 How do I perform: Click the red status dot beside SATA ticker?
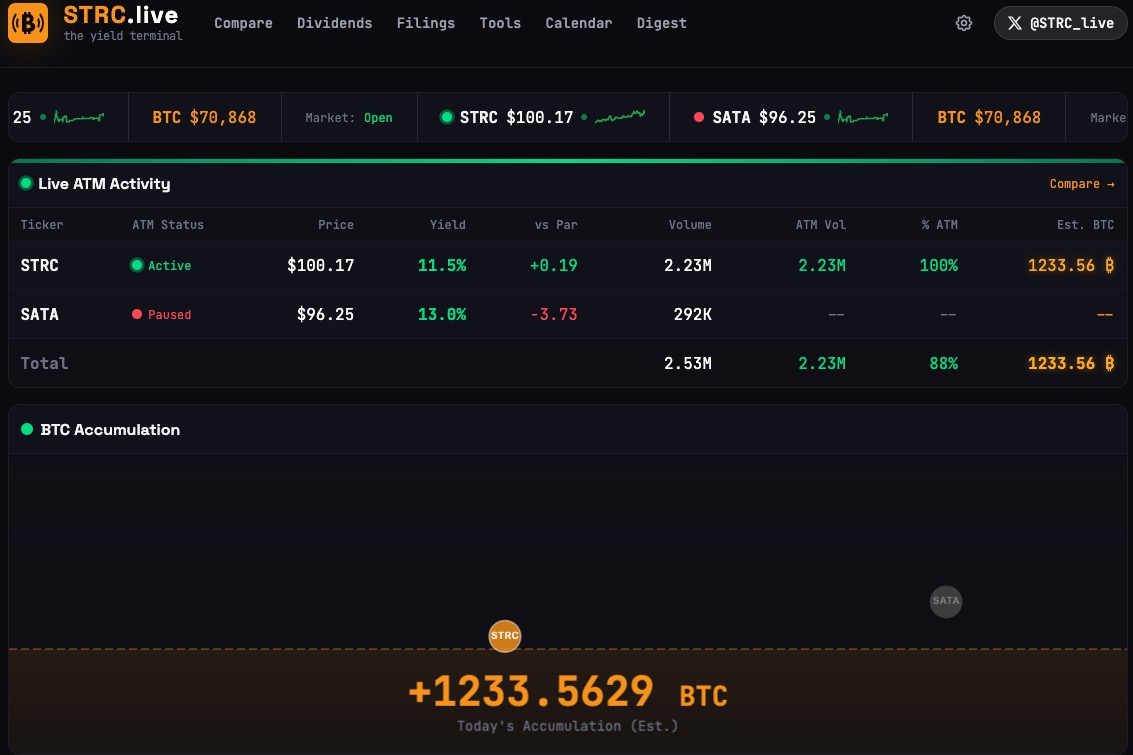point(699,117)
